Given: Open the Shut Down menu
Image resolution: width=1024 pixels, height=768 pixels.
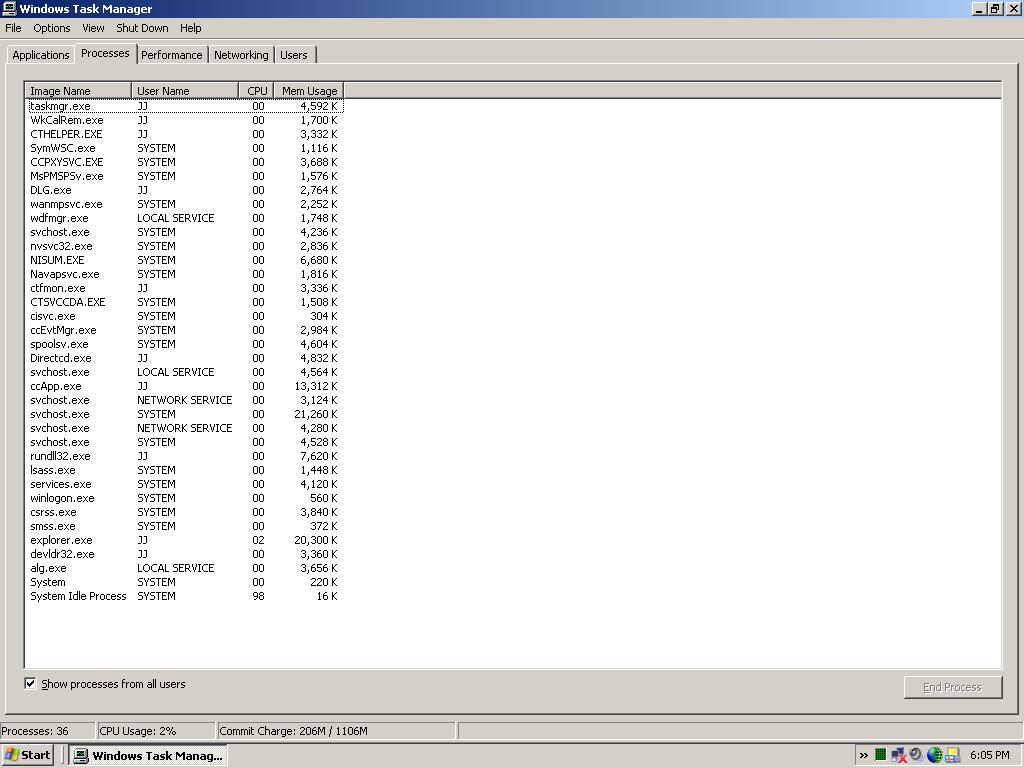Looking at the screenshot, I should click(x=142, y=28).
